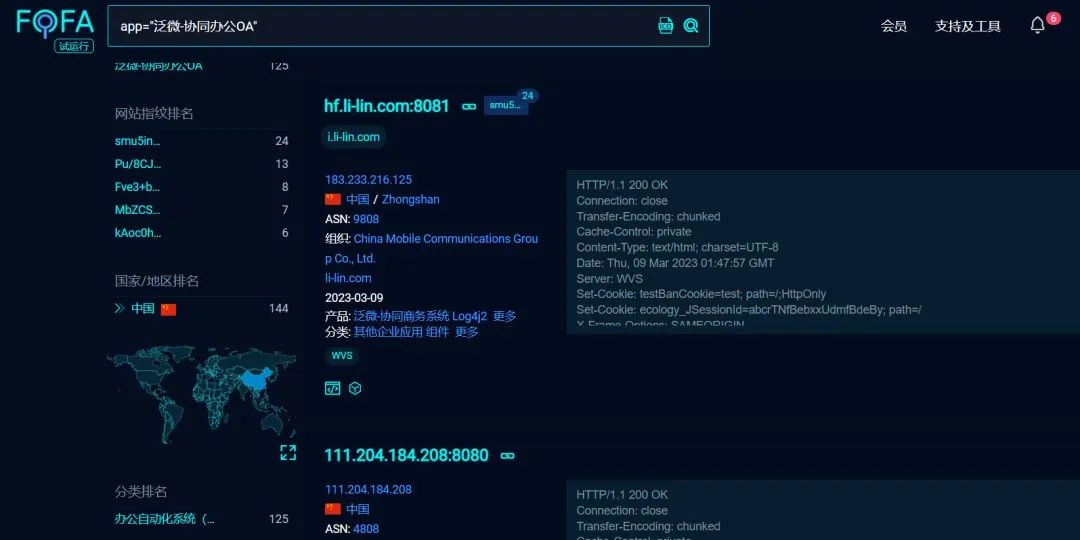Open the 支持及工具 menu
1080x540 pixels.
tap(968, 26)
